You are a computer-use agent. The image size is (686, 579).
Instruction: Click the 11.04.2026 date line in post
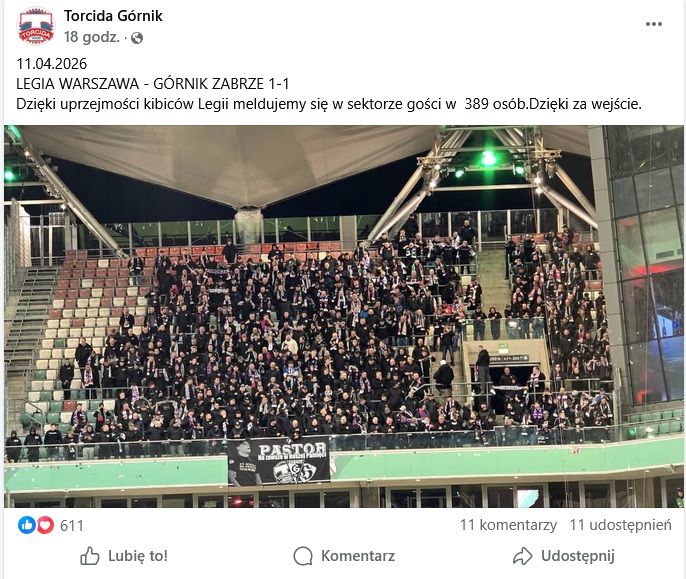coord(52,64)
